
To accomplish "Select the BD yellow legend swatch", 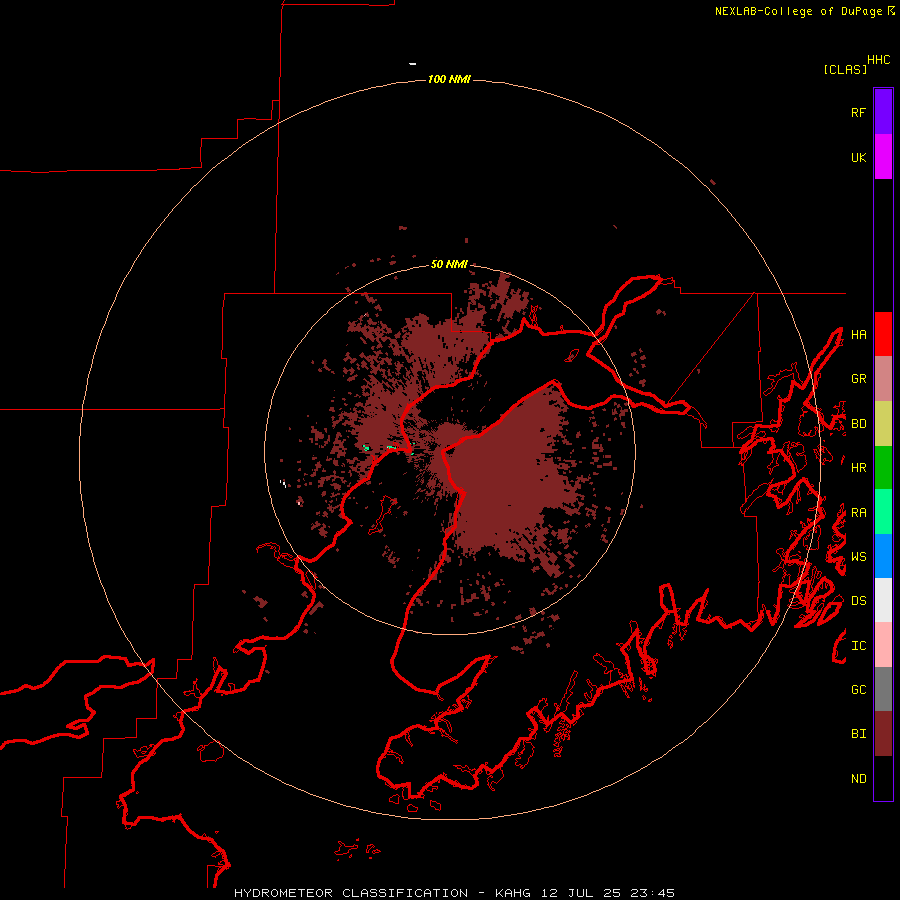I will [x=883, y=424].
